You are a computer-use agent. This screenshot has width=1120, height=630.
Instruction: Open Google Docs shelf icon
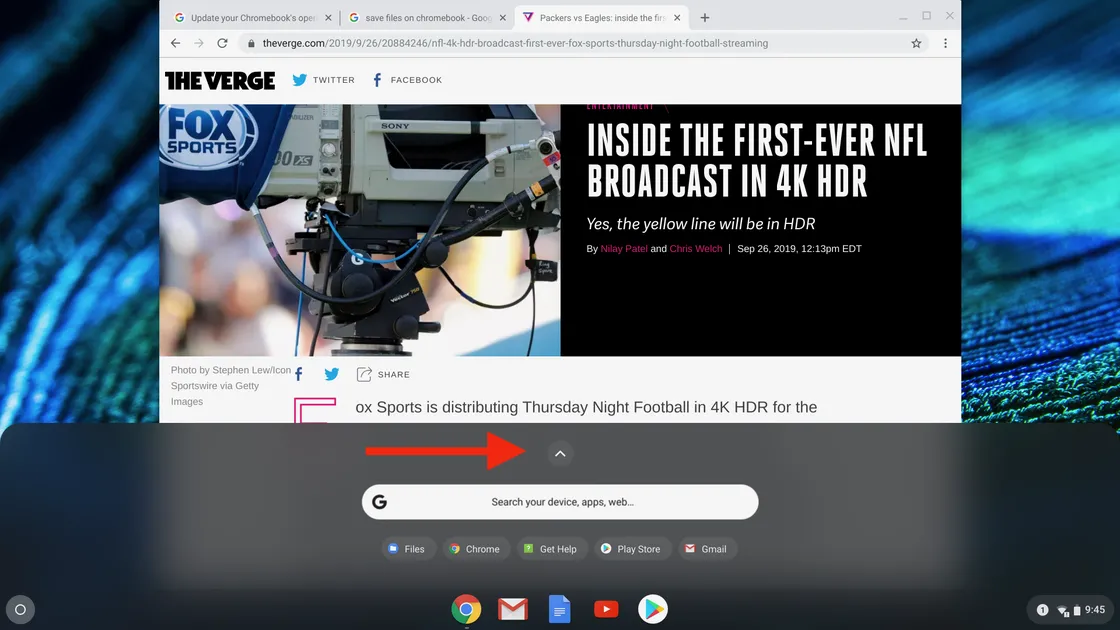559,609
